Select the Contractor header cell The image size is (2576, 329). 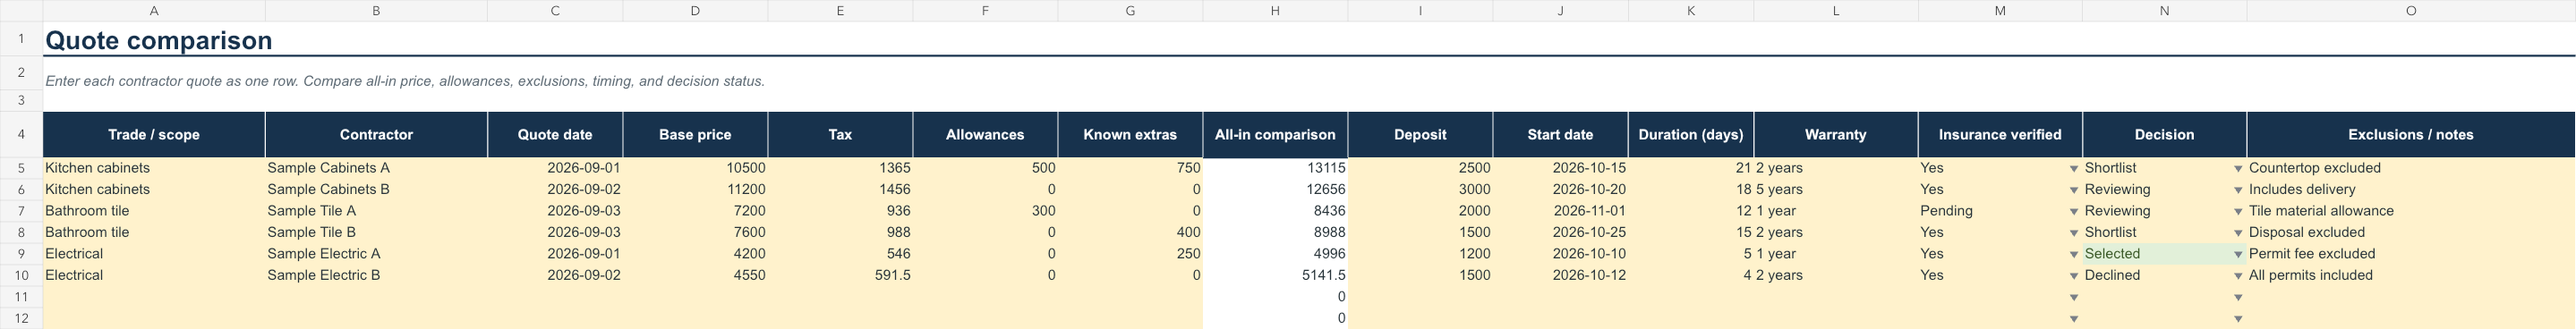point(376,134)
